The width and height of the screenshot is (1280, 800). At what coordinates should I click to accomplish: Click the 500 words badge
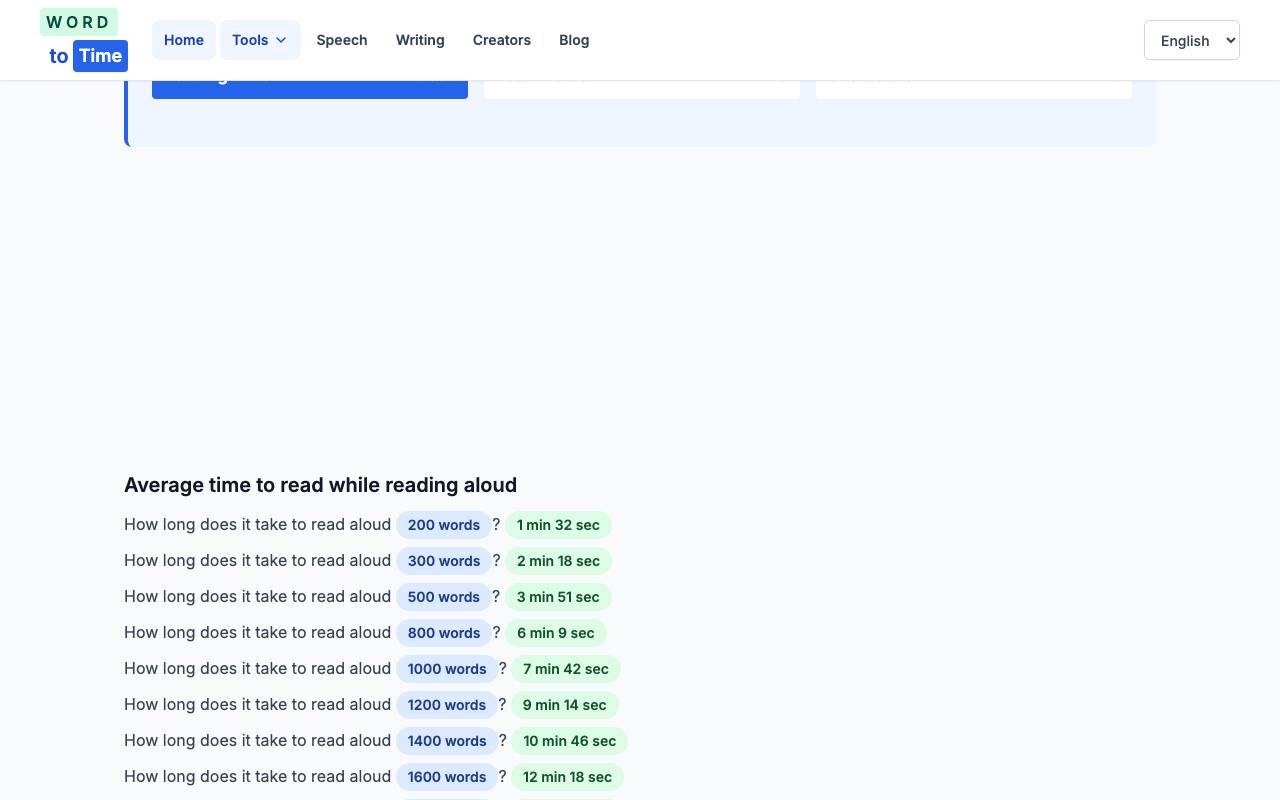444,597
